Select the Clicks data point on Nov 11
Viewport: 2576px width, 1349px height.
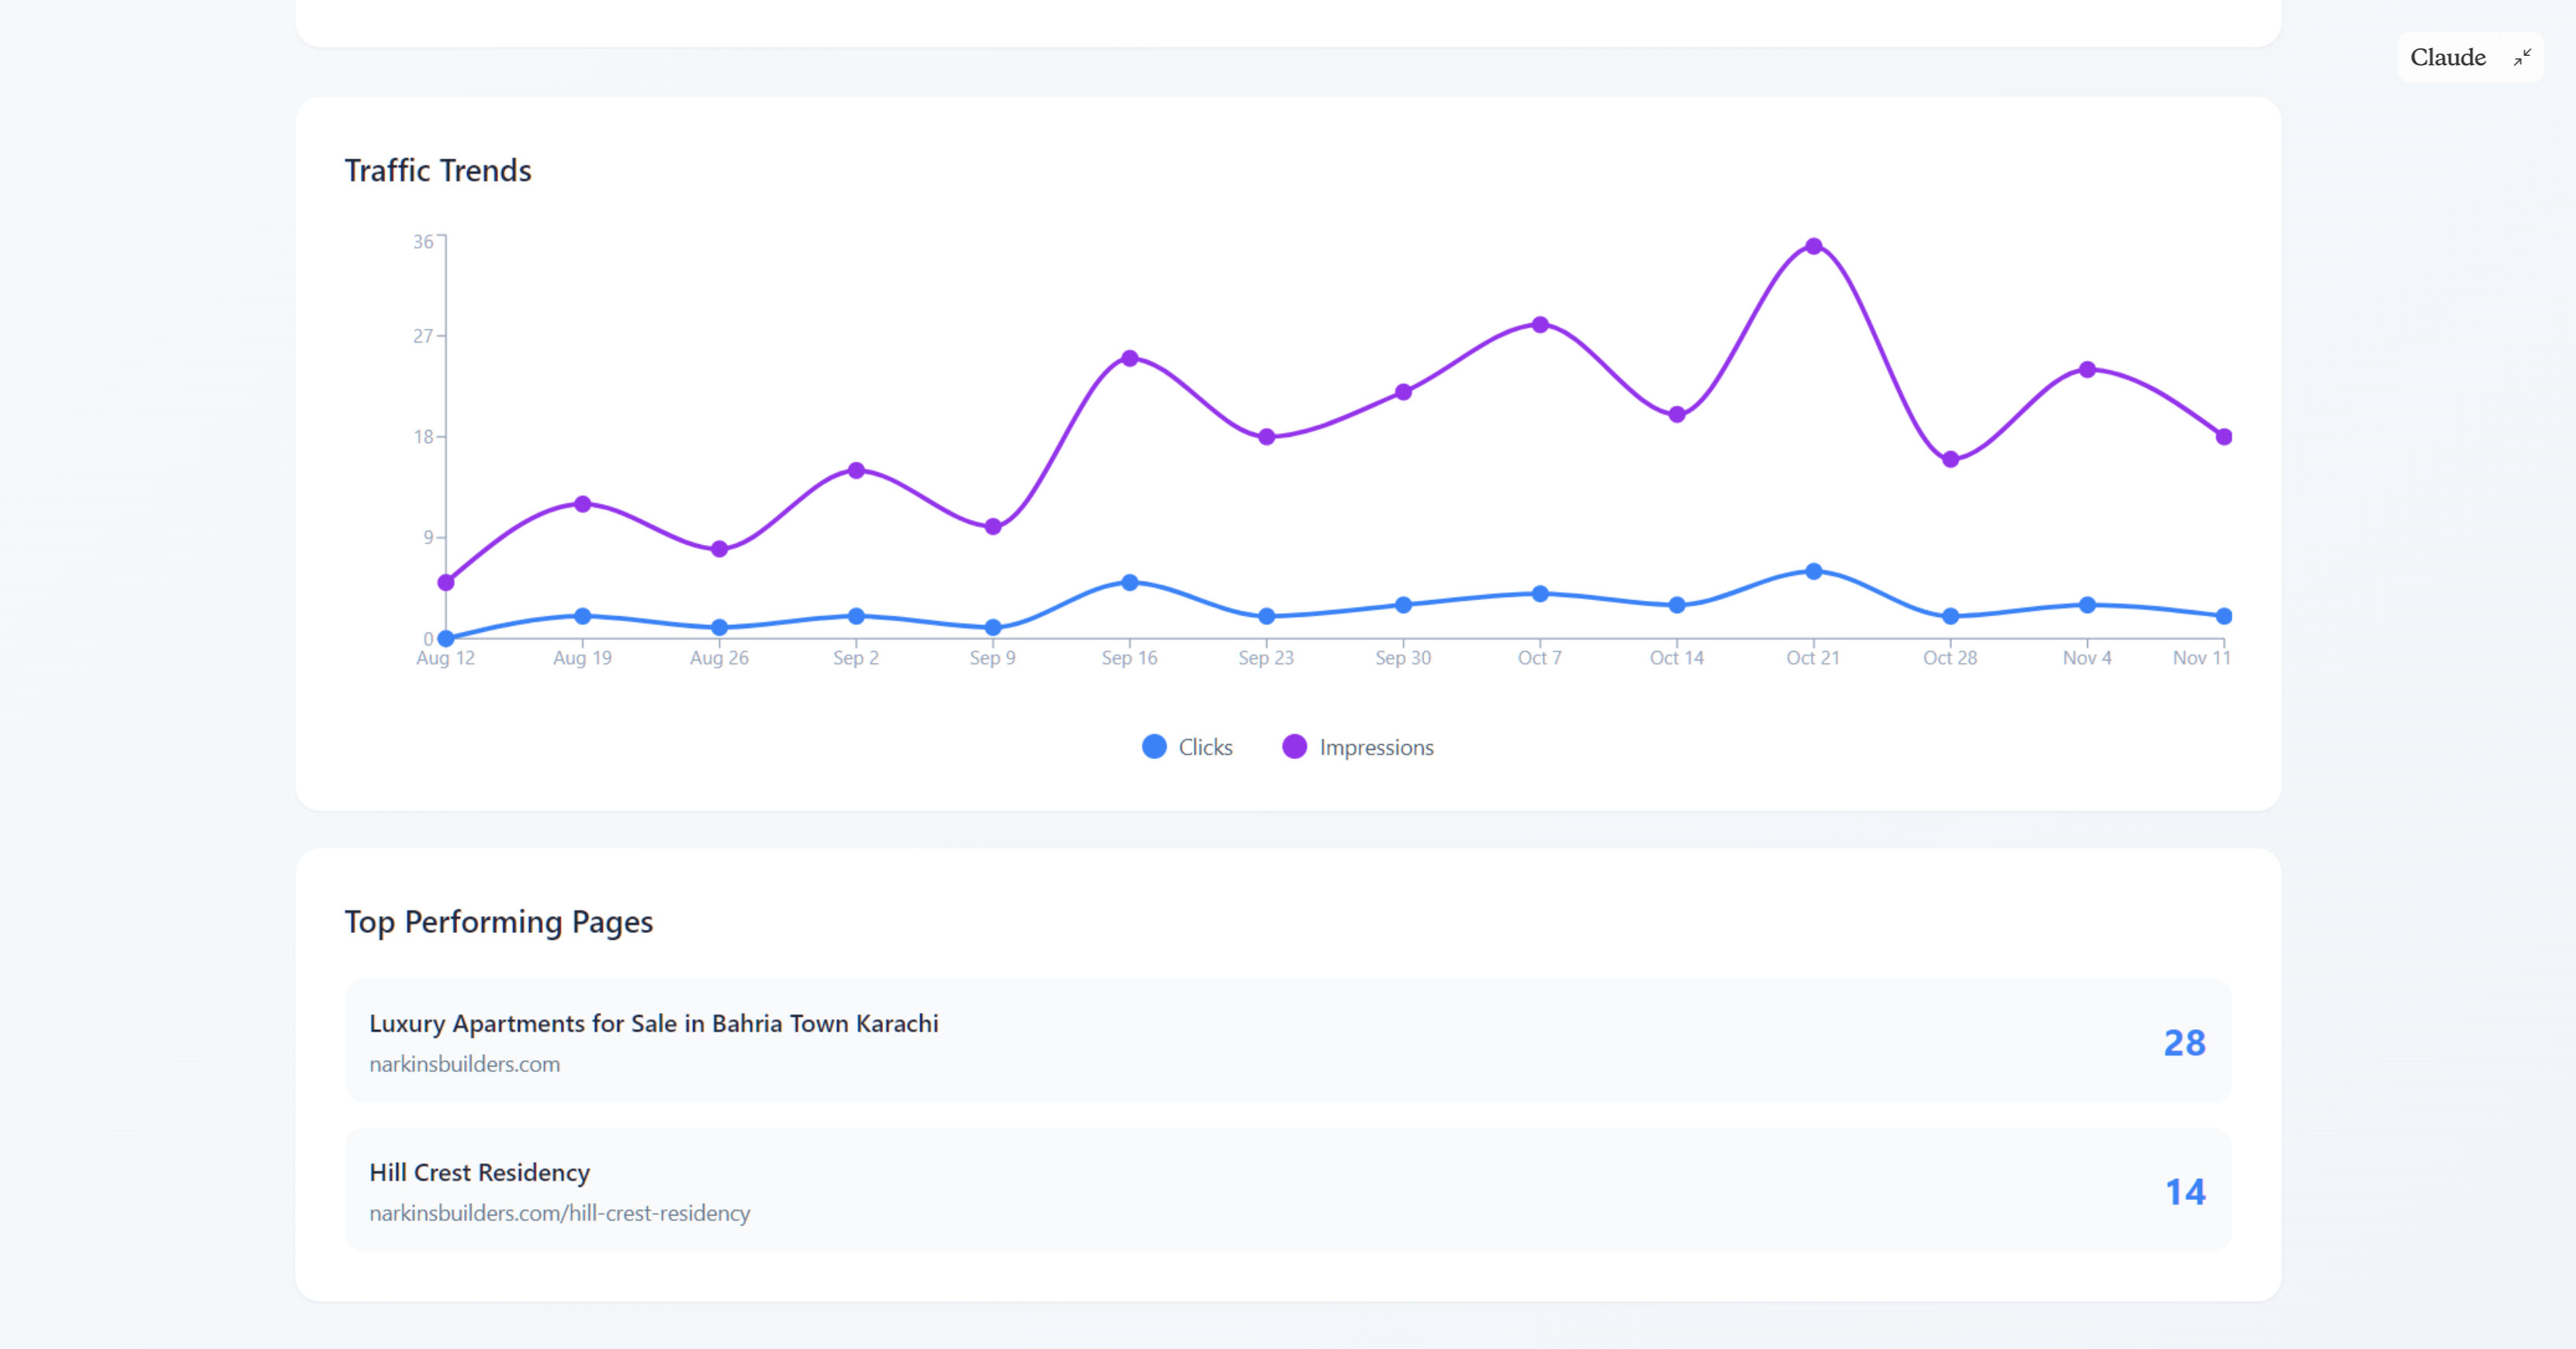(2224, 616)
